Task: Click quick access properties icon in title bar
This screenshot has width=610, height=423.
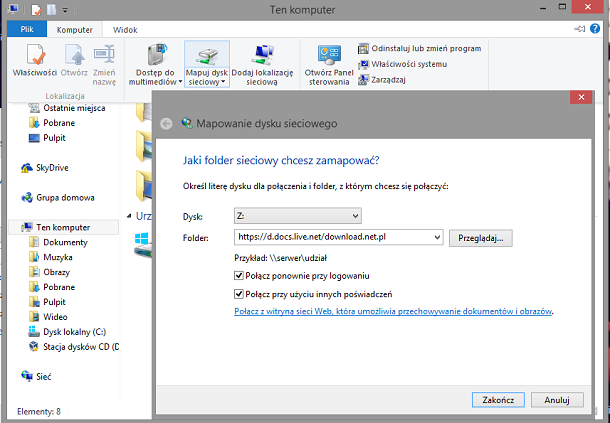Action: point(36,10)
